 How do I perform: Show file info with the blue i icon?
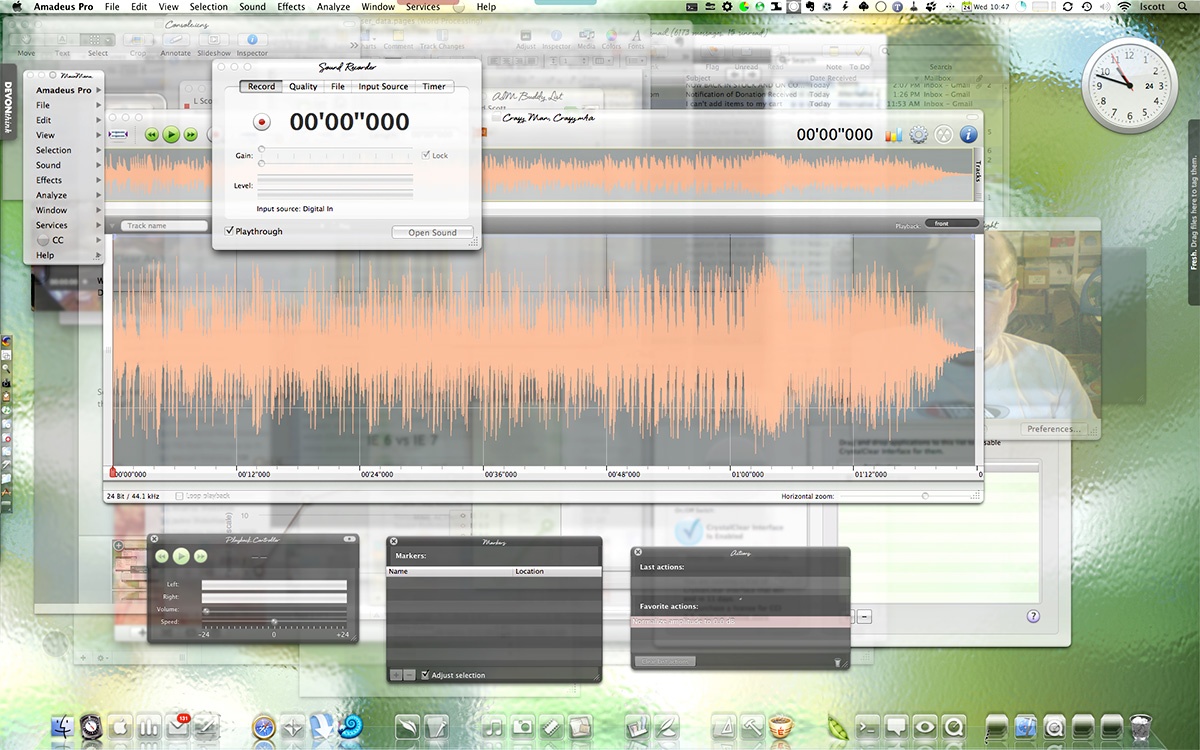click(x=968, y=135)
